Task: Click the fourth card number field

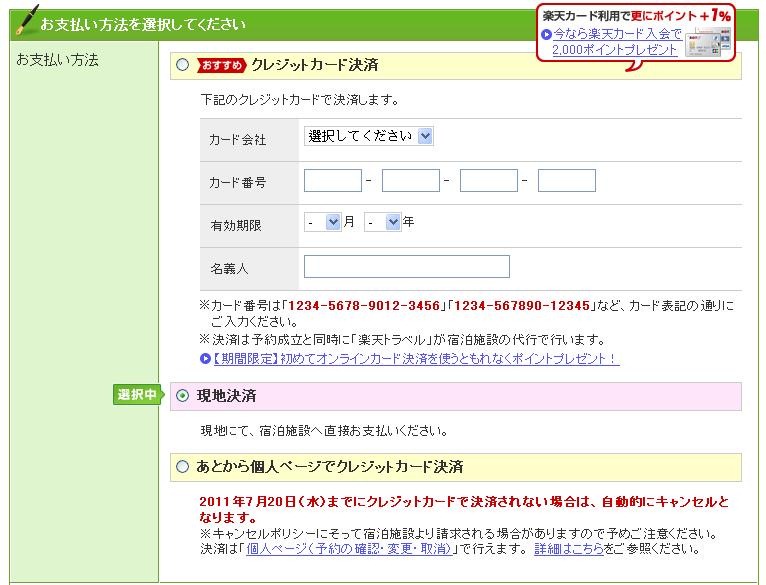Action: (567, 180)
